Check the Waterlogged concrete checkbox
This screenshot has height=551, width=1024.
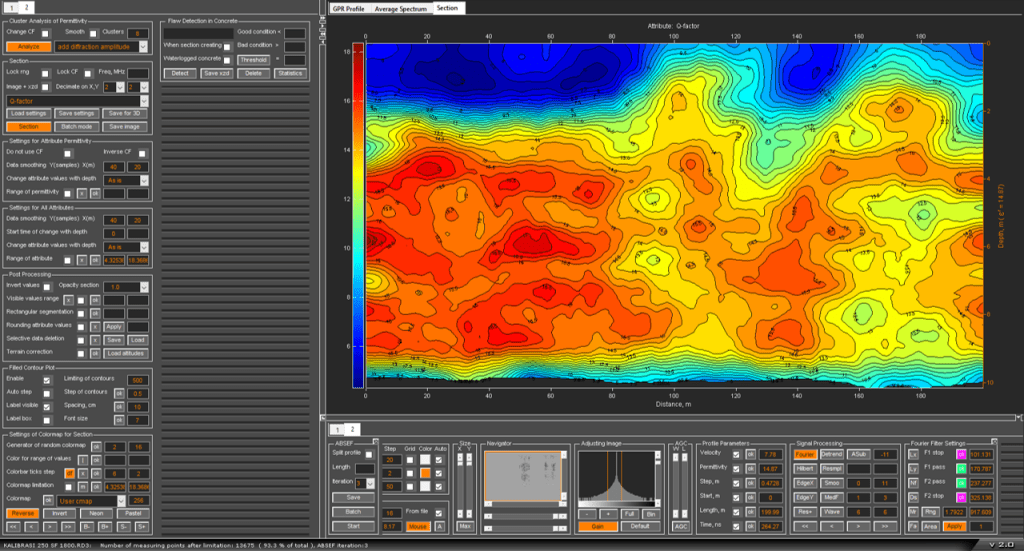pyautogui.click(x=227, y=60)
